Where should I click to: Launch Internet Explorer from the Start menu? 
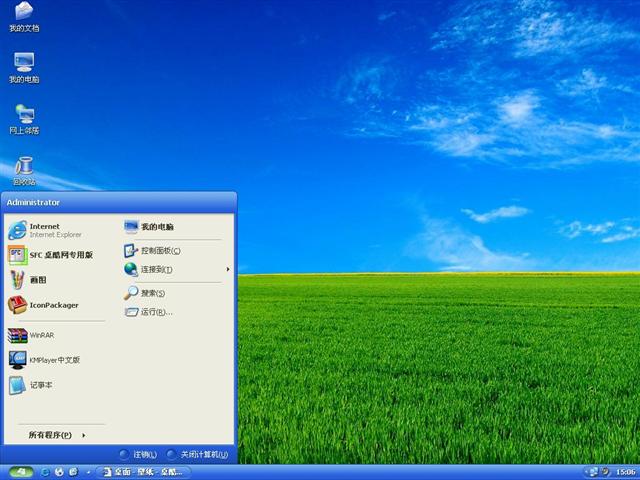point(56,230)
